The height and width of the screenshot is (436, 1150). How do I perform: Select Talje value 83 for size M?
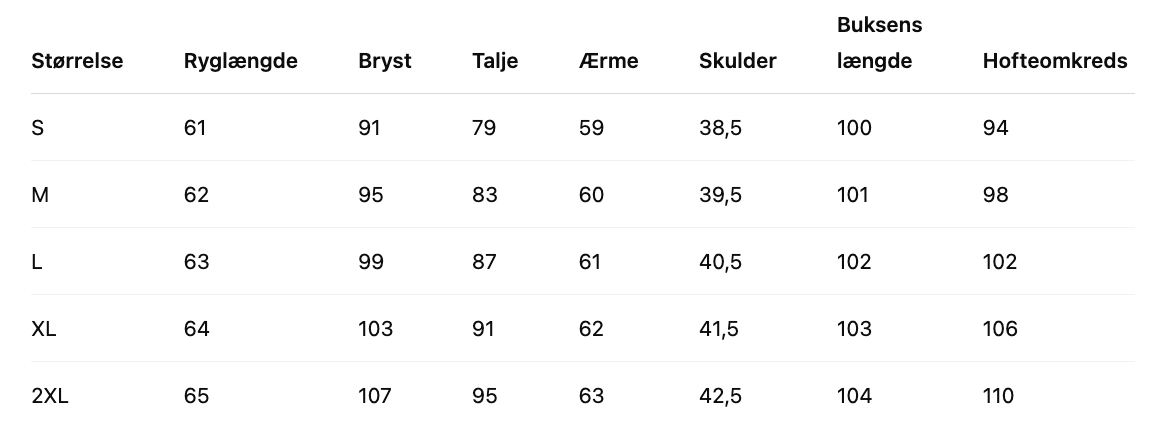484,195
